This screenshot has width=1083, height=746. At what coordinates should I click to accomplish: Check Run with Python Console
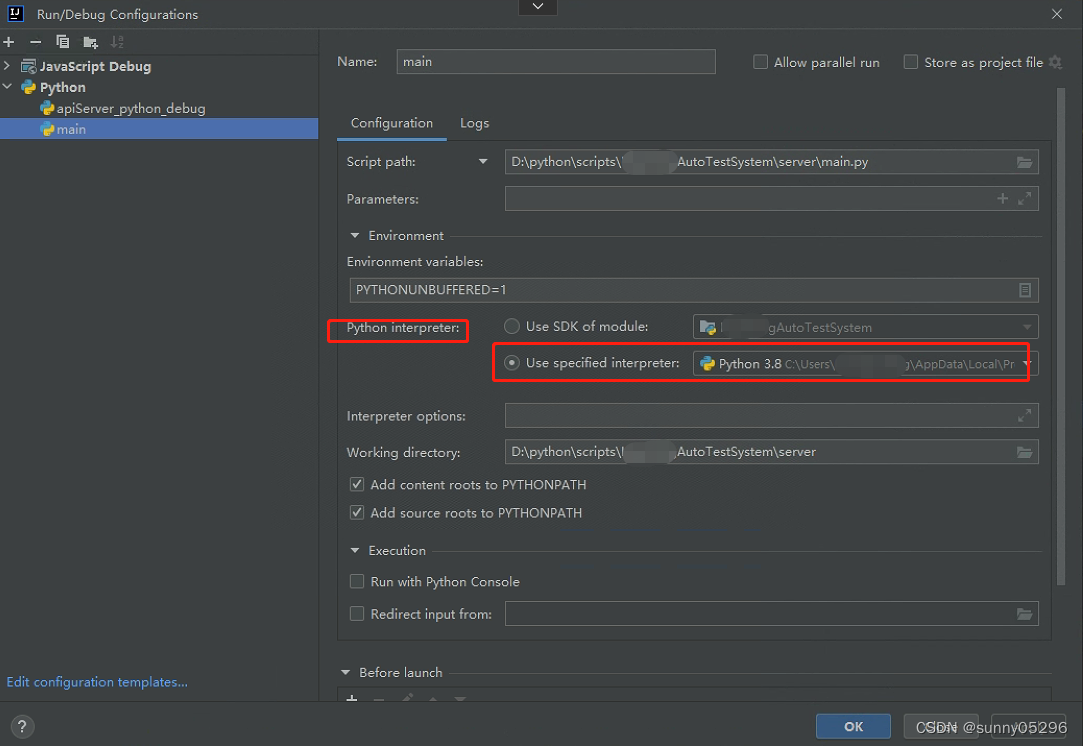click(357, 581)
